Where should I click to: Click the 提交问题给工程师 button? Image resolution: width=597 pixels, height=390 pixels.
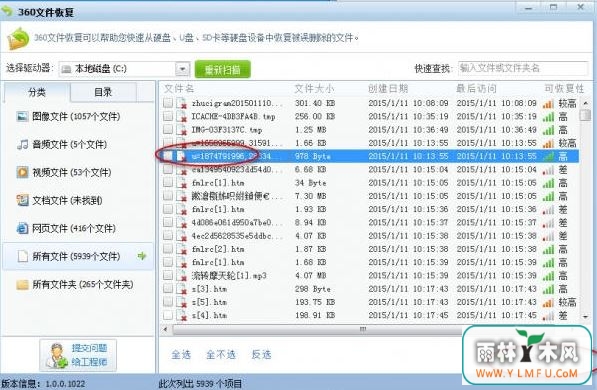coord(78,356)
